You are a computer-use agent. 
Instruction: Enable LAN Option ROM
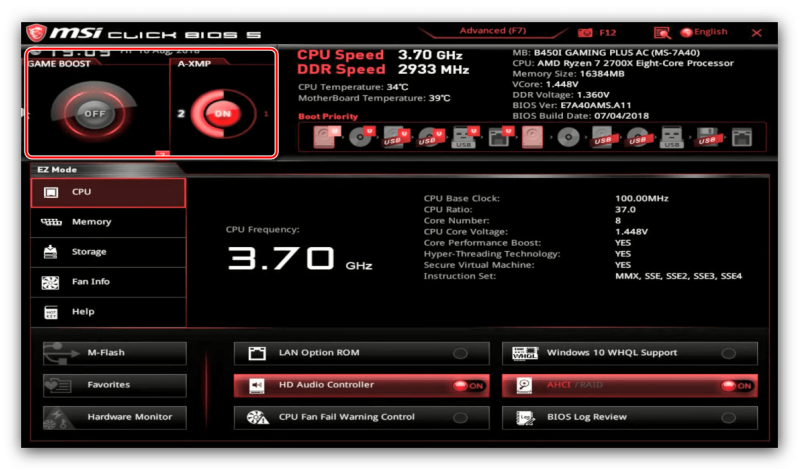361,353
